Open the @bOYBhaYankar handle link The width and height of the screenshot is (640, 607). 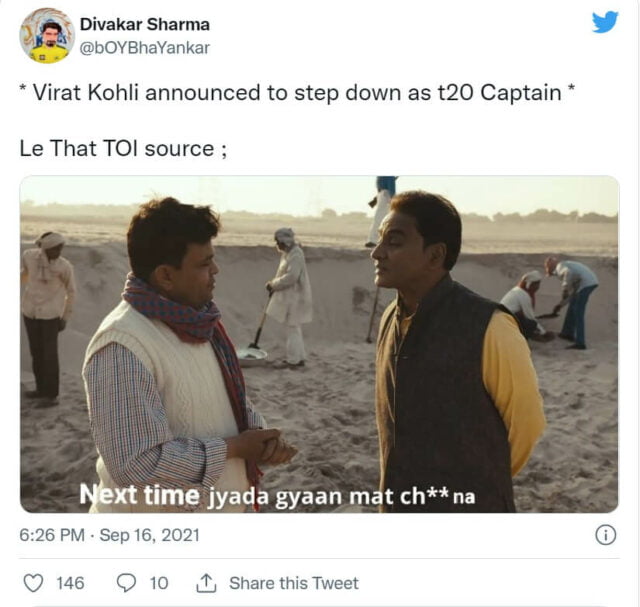[144, 48]
